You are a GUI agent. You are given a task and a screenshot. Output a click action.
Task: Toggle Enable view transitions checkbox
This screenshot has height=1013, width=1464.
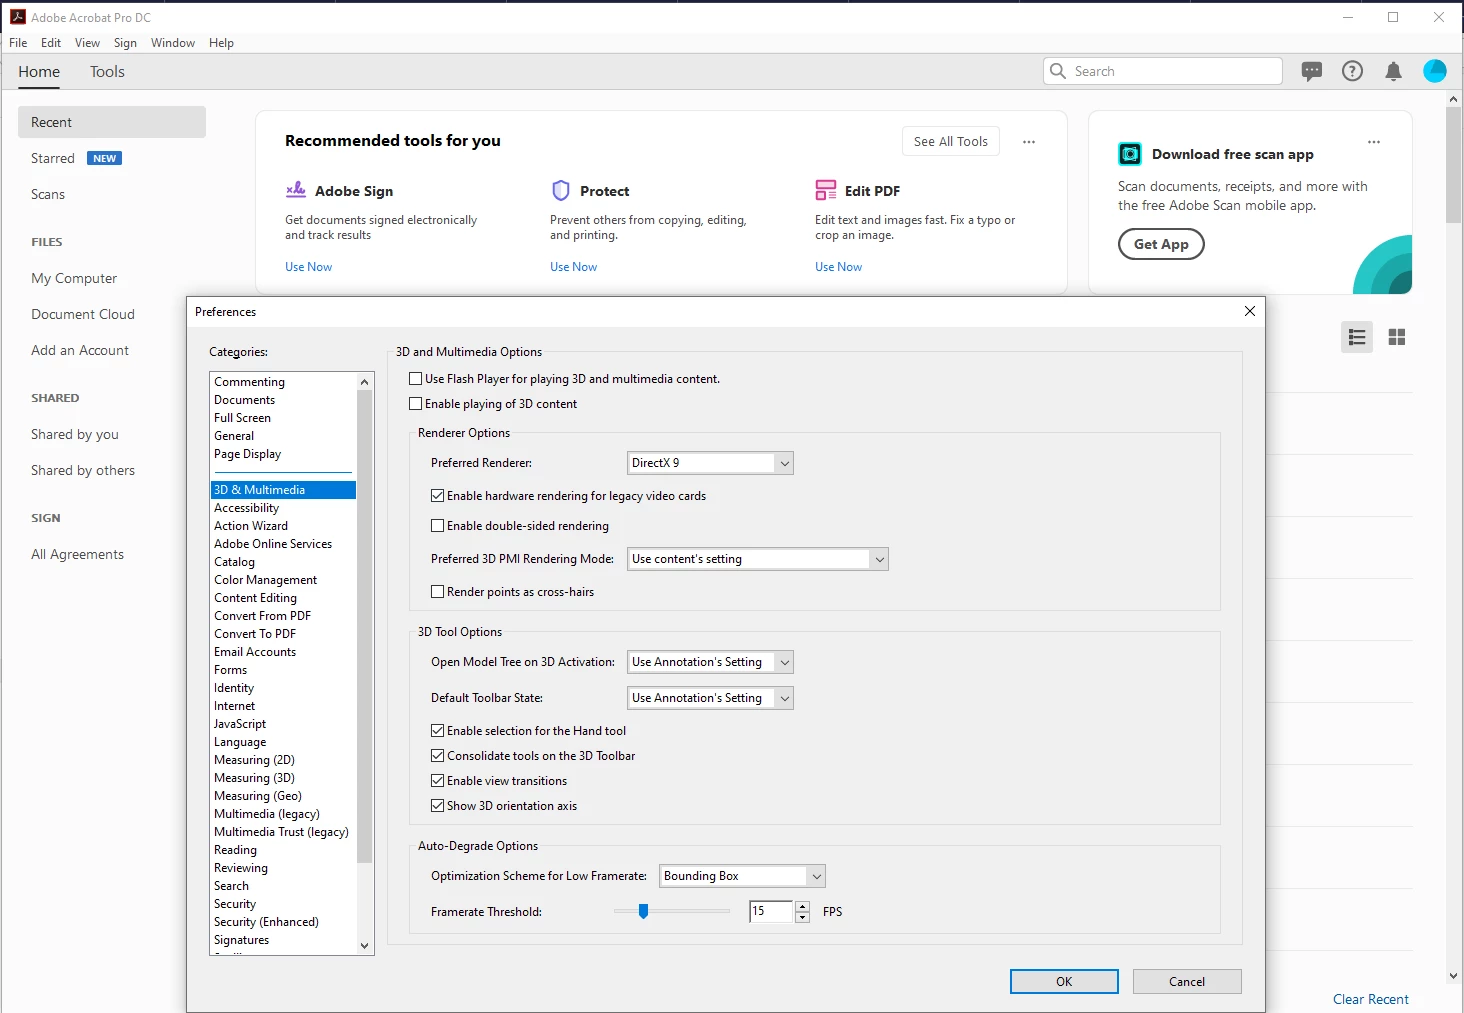[x=438, y=781]
